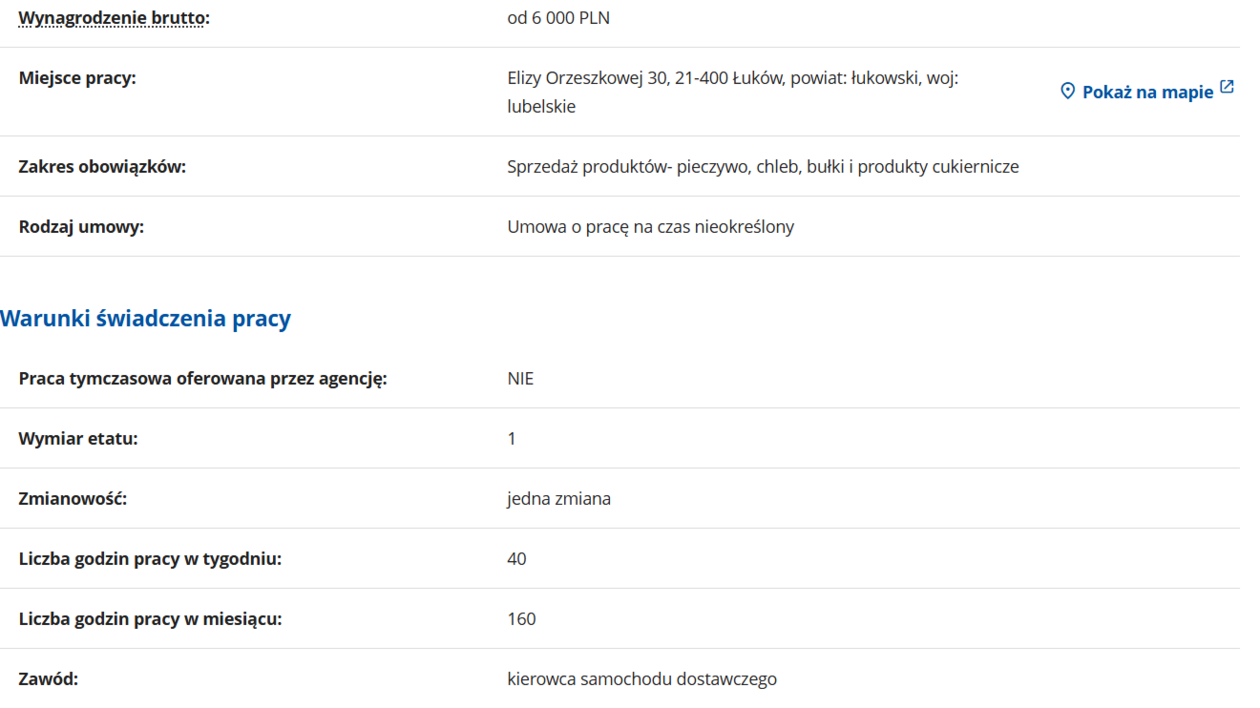
Task: Click the Zakres obowiązków label
Action: 102,167
